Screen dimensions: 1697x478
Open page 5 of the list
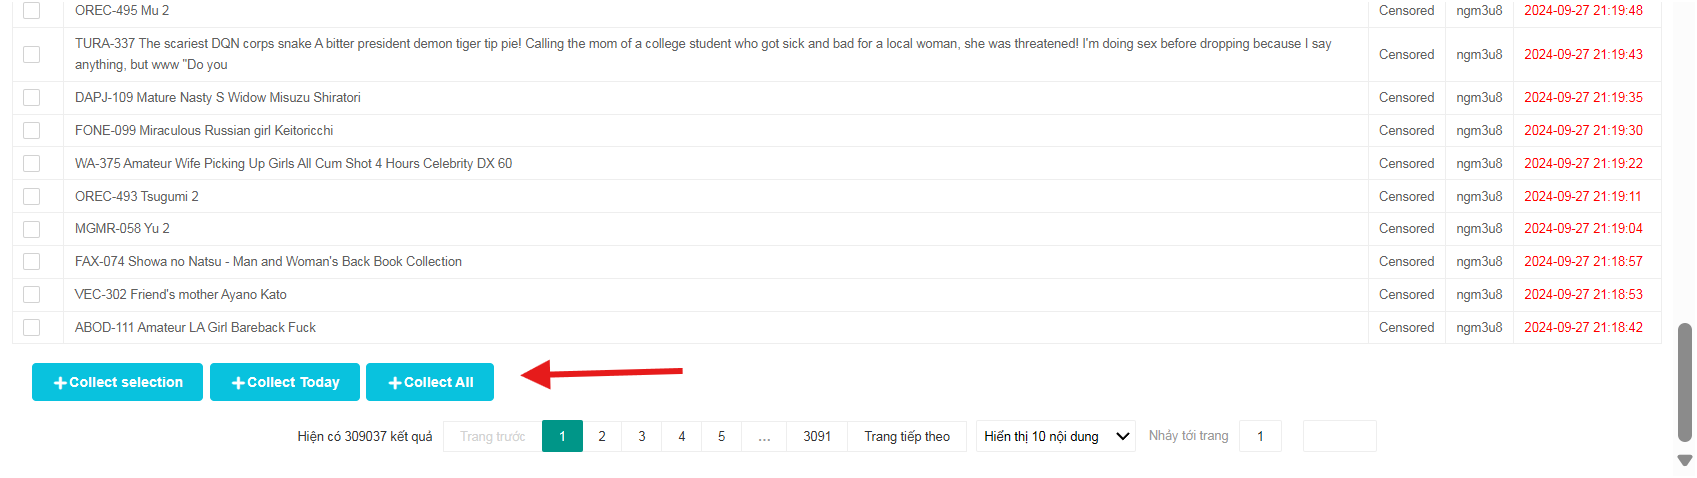721,436
